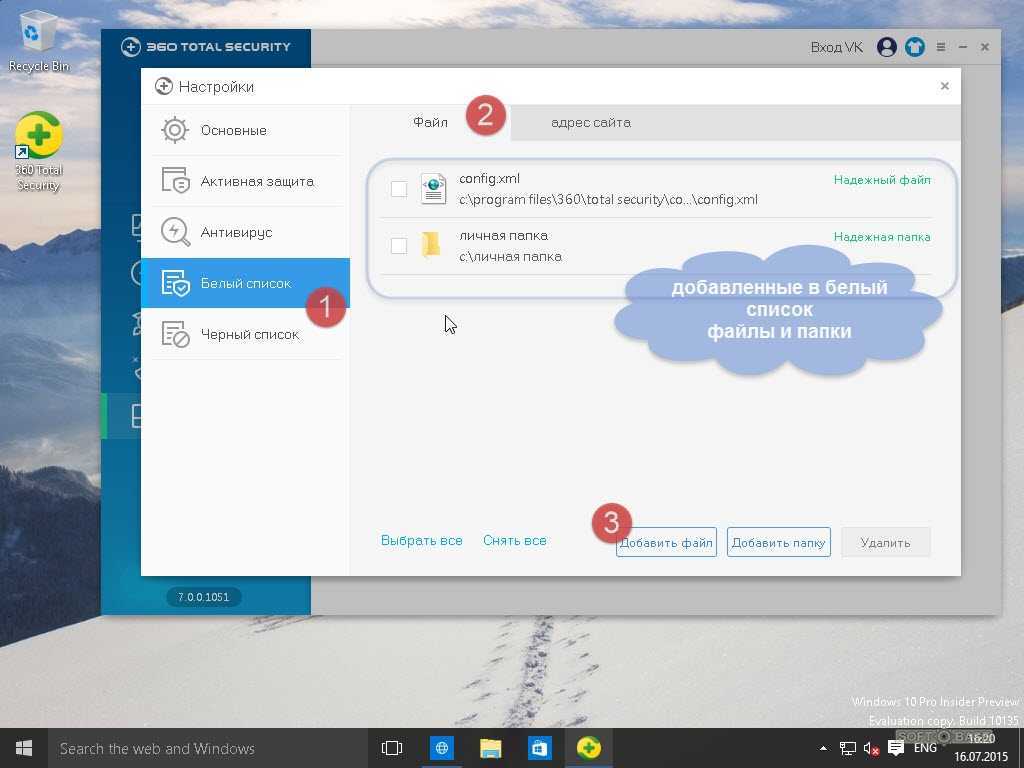
Task: Click the Добавить папку button
Action: tap(778, 542)
